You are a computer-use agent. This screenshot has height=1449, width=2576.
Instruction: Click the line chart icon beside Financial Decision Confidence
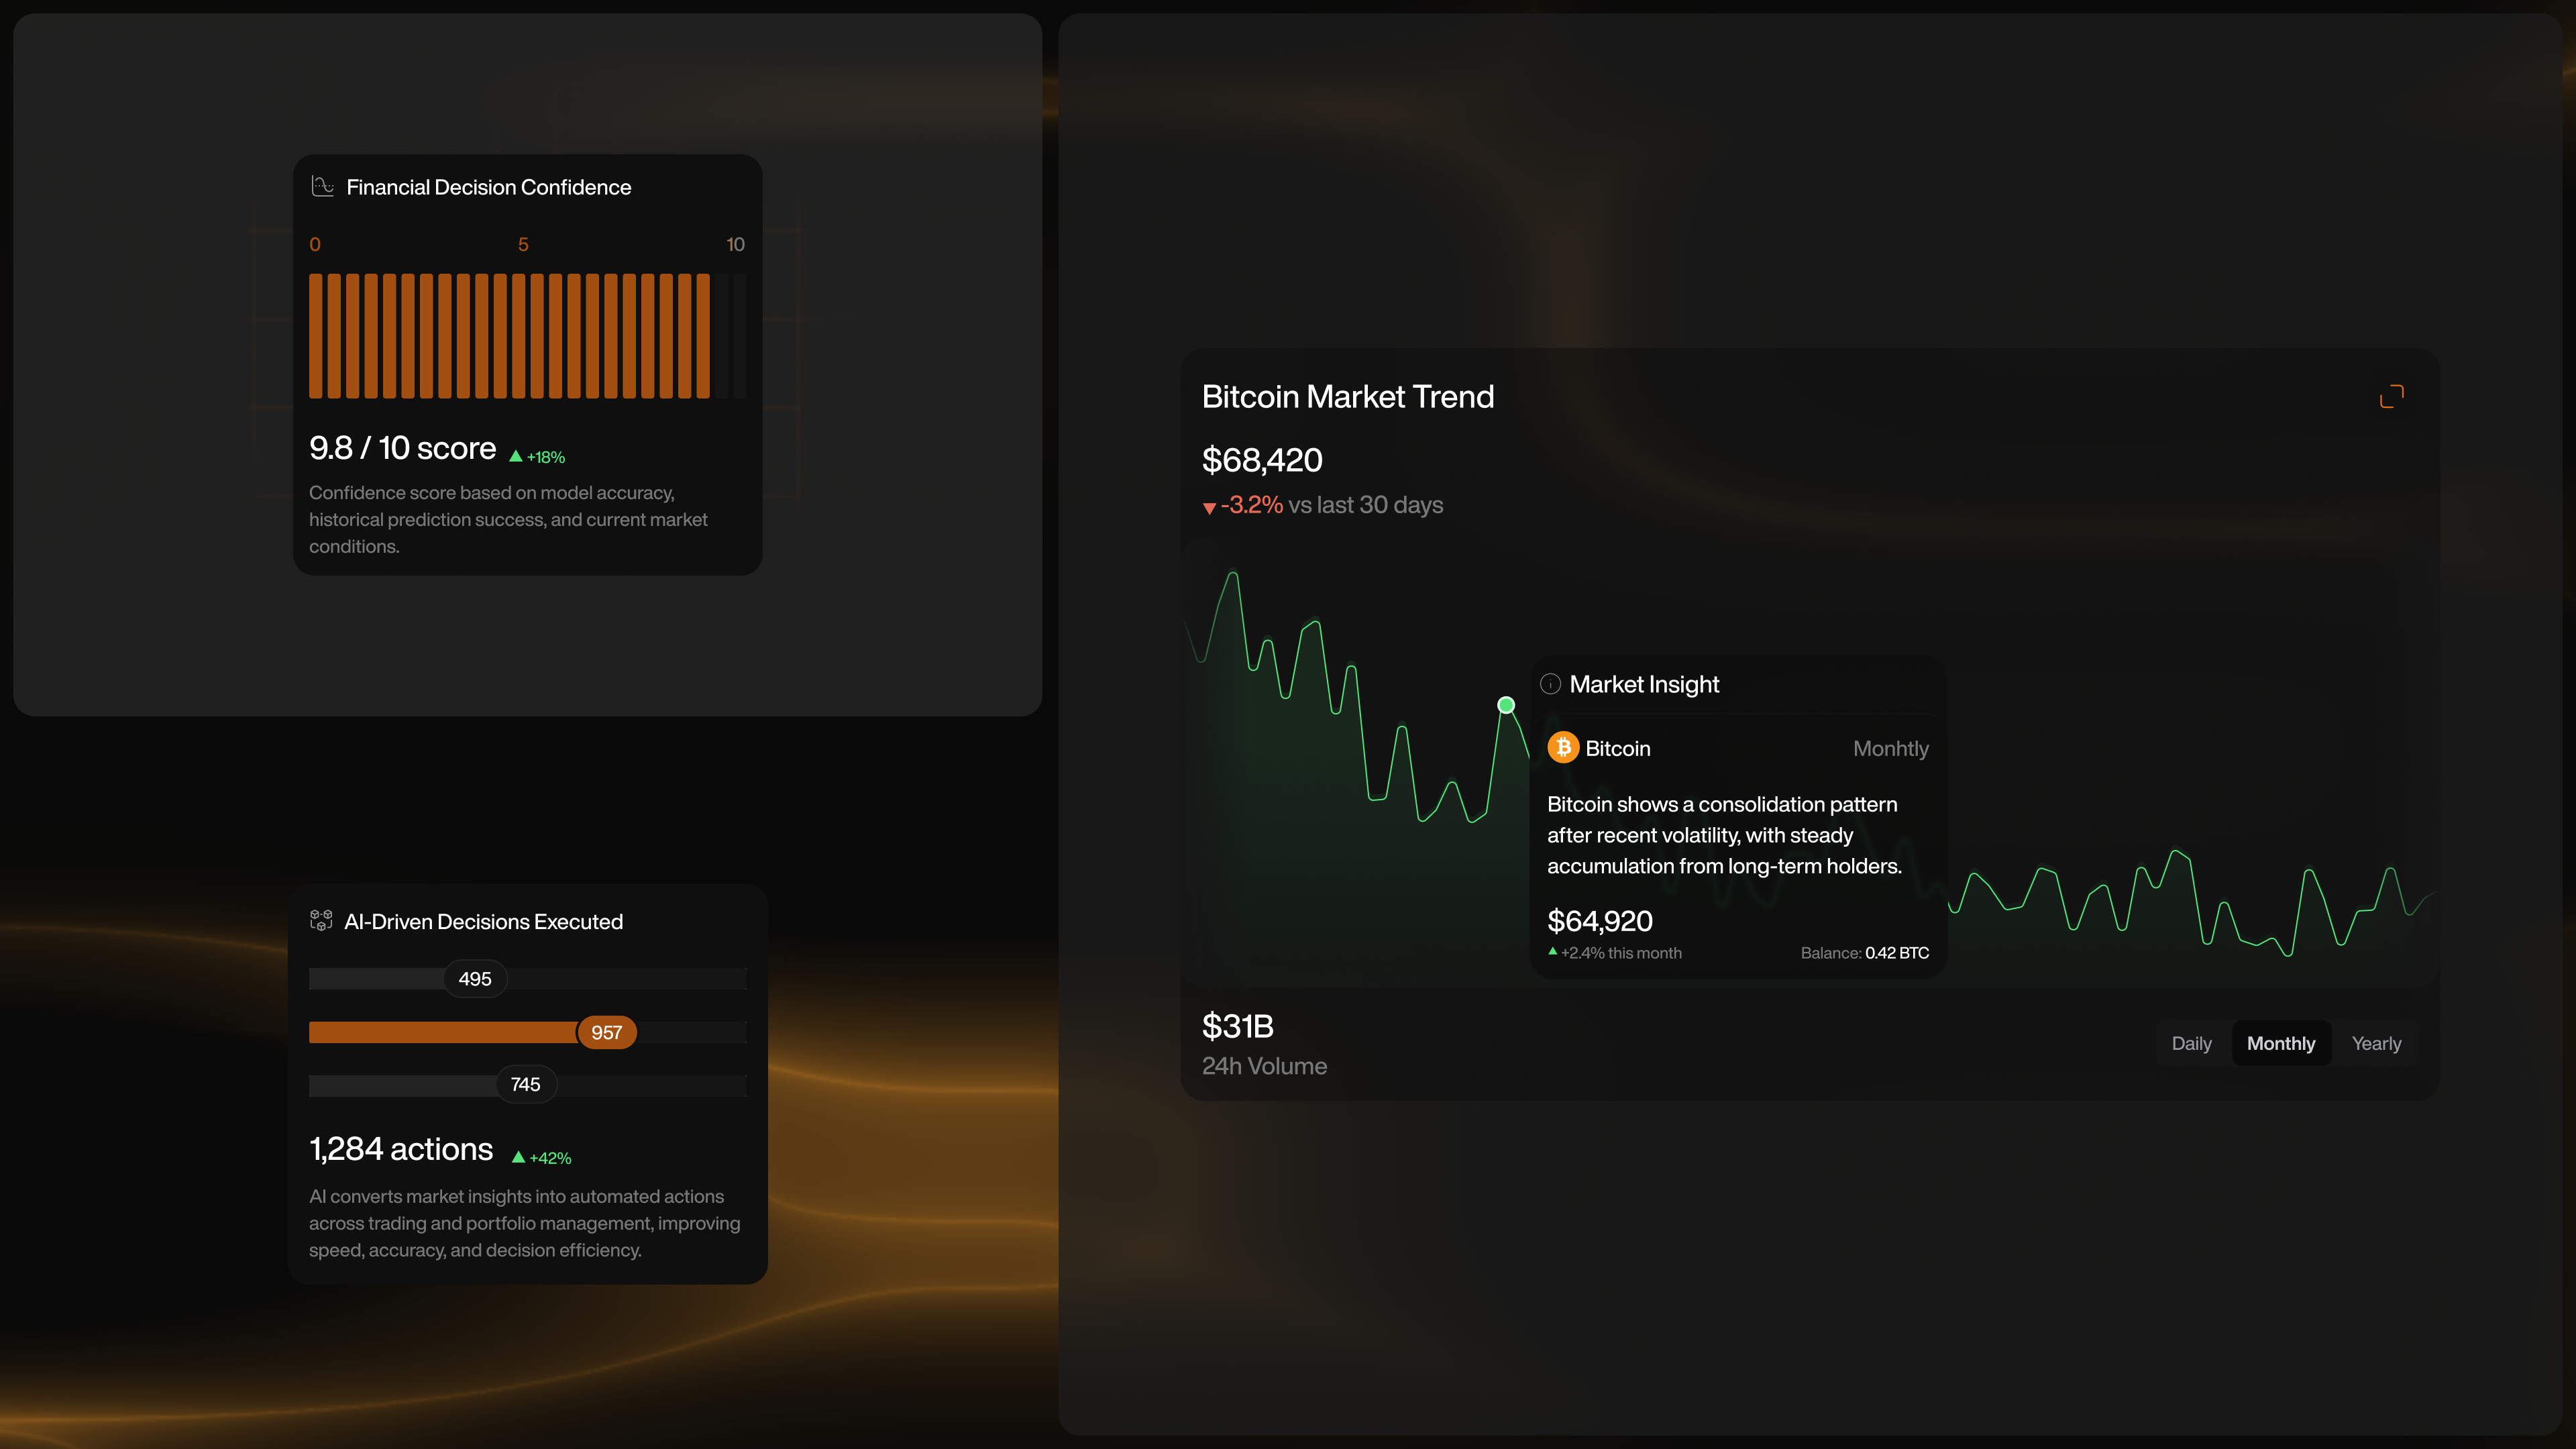point(322,186)
